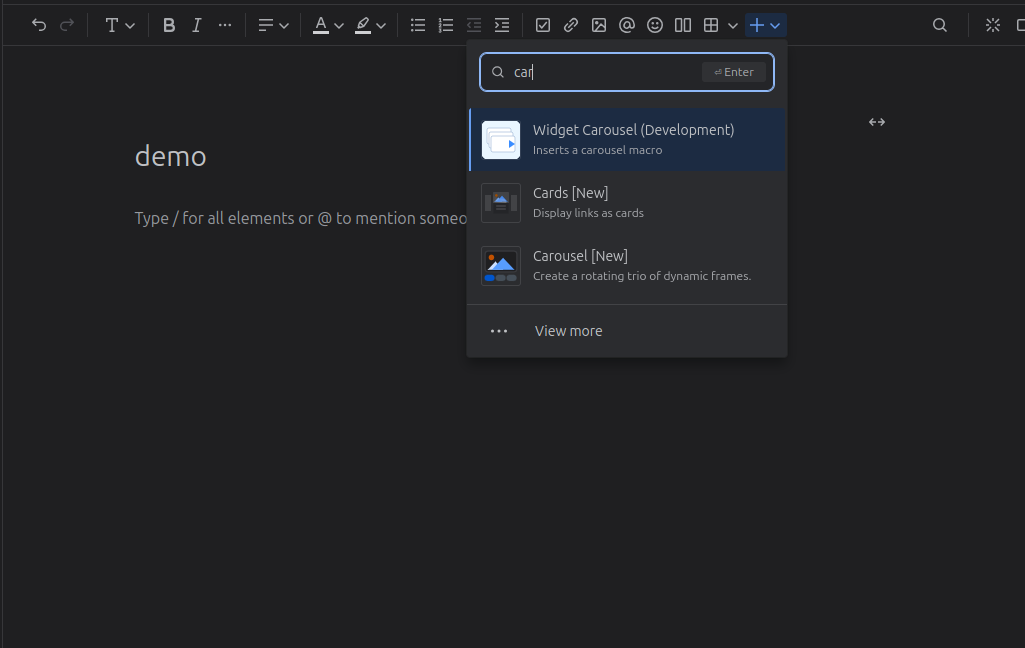Screen dimensions: 1025x648
Task: Click the Enter hint button in search box
Action: click(733, 72)
